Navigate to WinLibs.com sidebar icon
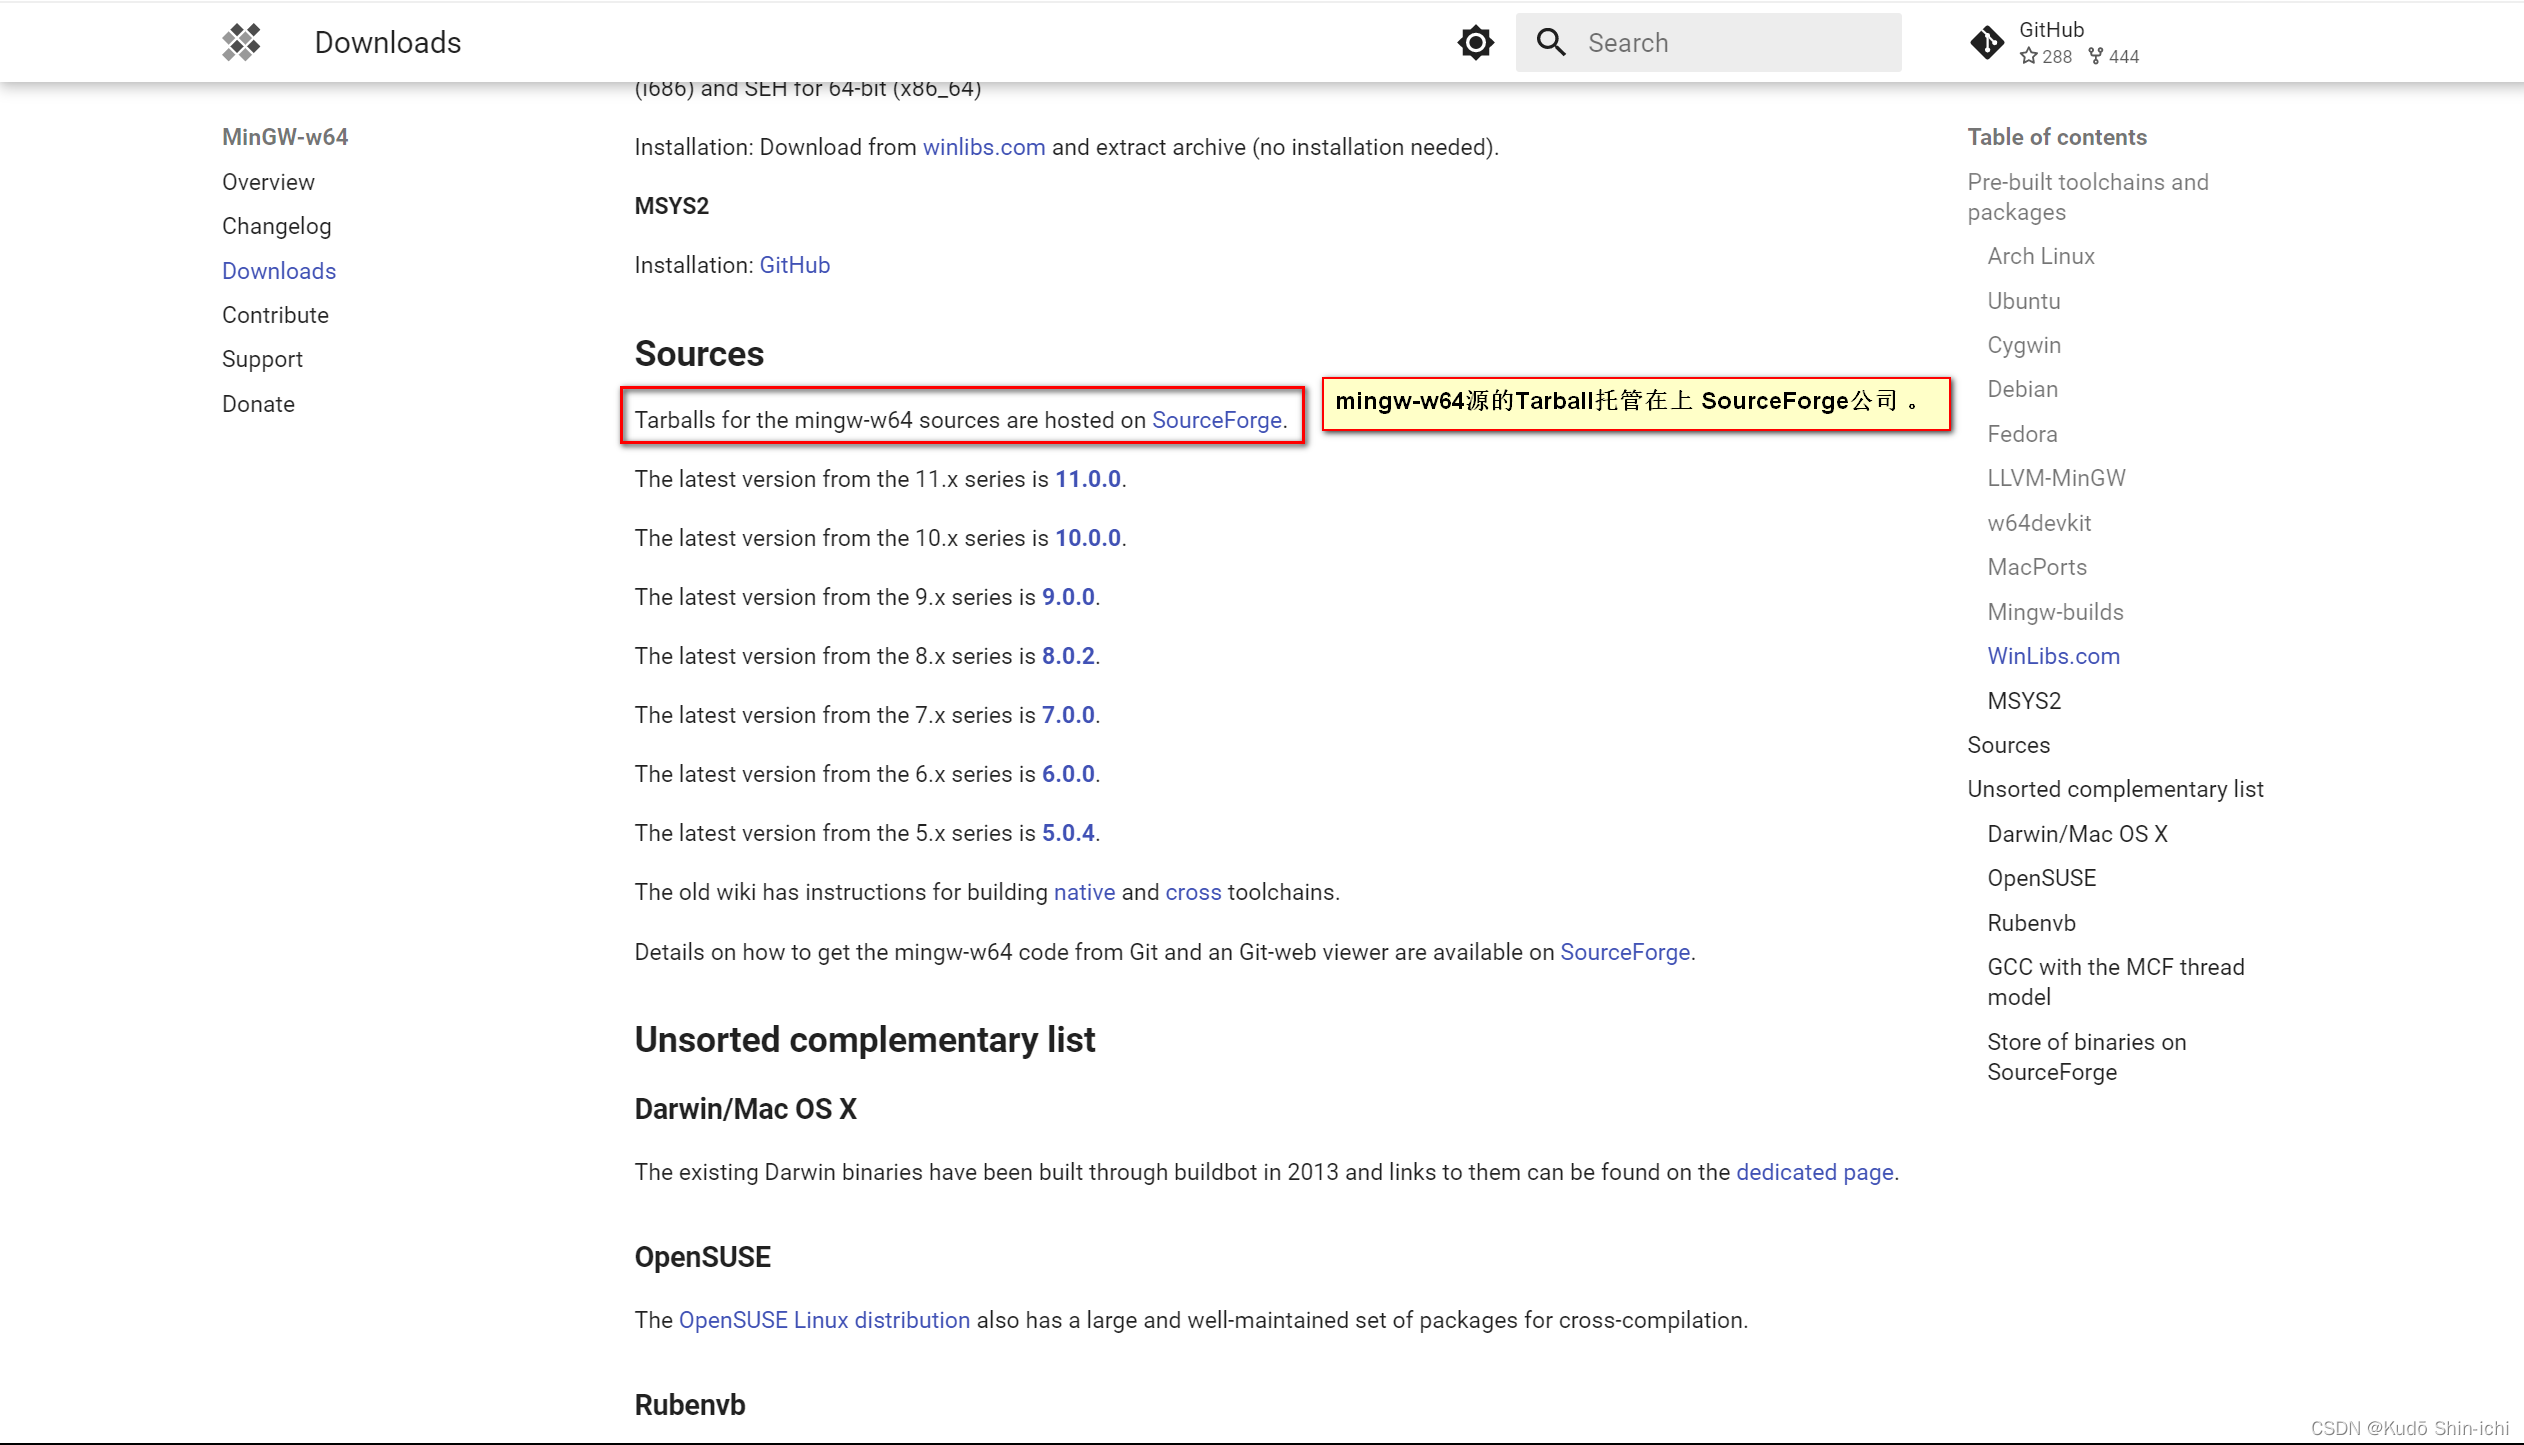Viewport: 2524px width, 1445px height. (2052, 655)
